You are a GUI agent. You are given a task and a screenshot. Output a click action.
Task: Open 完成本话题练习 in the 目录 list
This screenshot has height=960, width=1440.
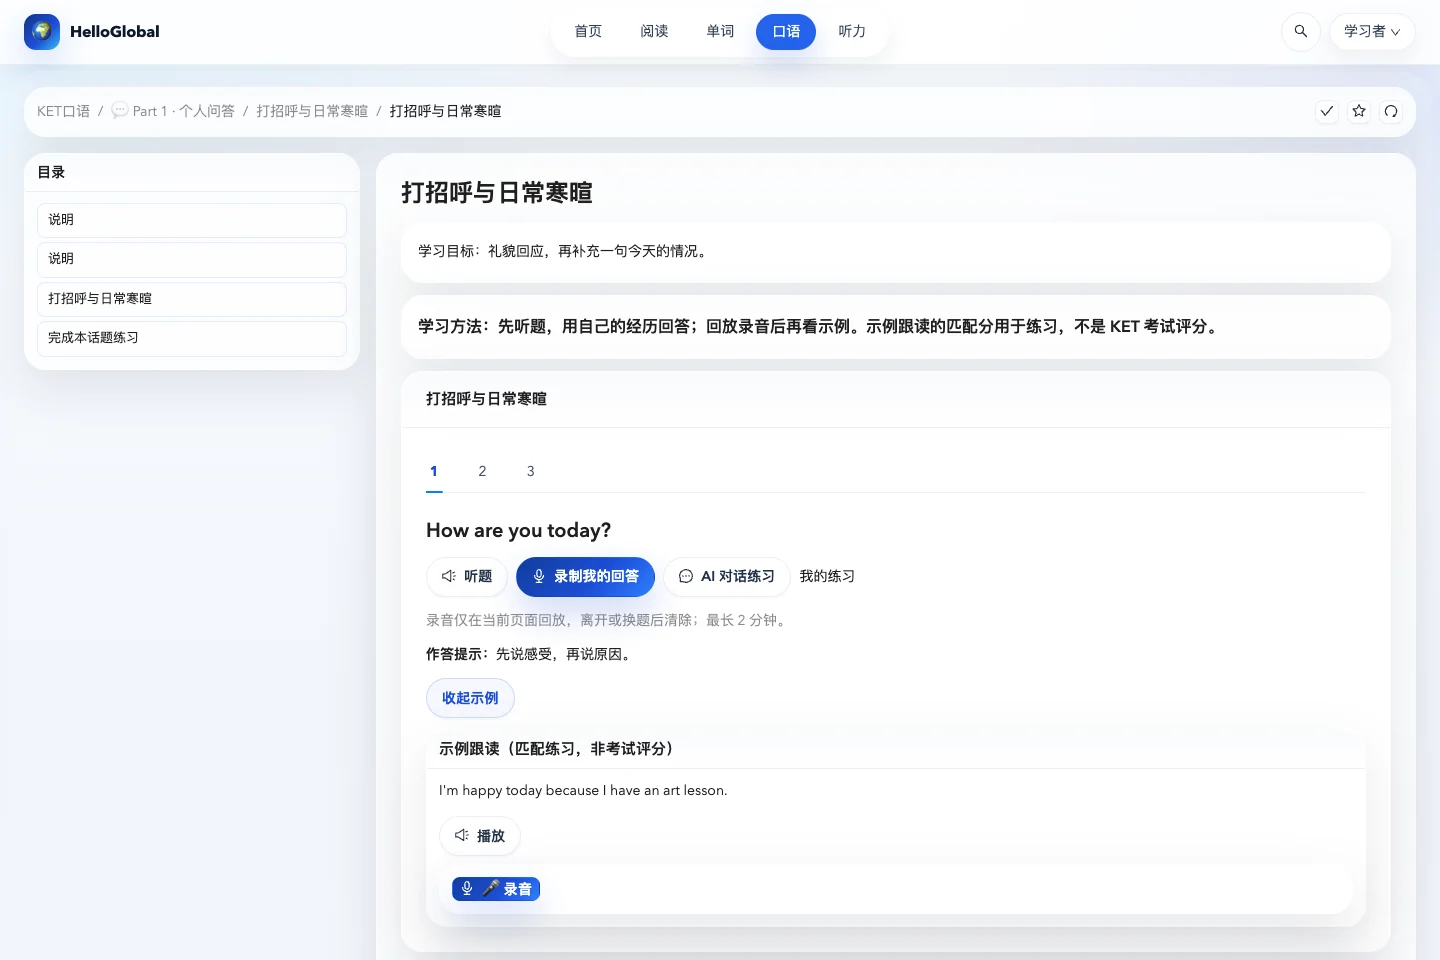point(192,338)
